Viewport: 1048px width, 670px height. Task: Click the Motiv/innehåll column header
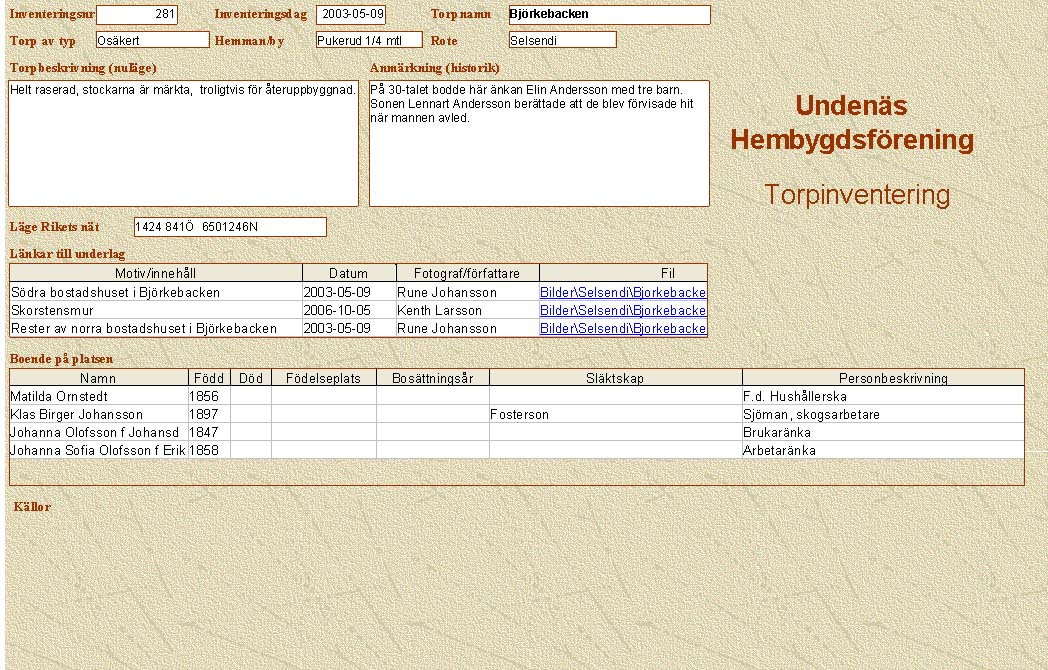pos(156,273)
